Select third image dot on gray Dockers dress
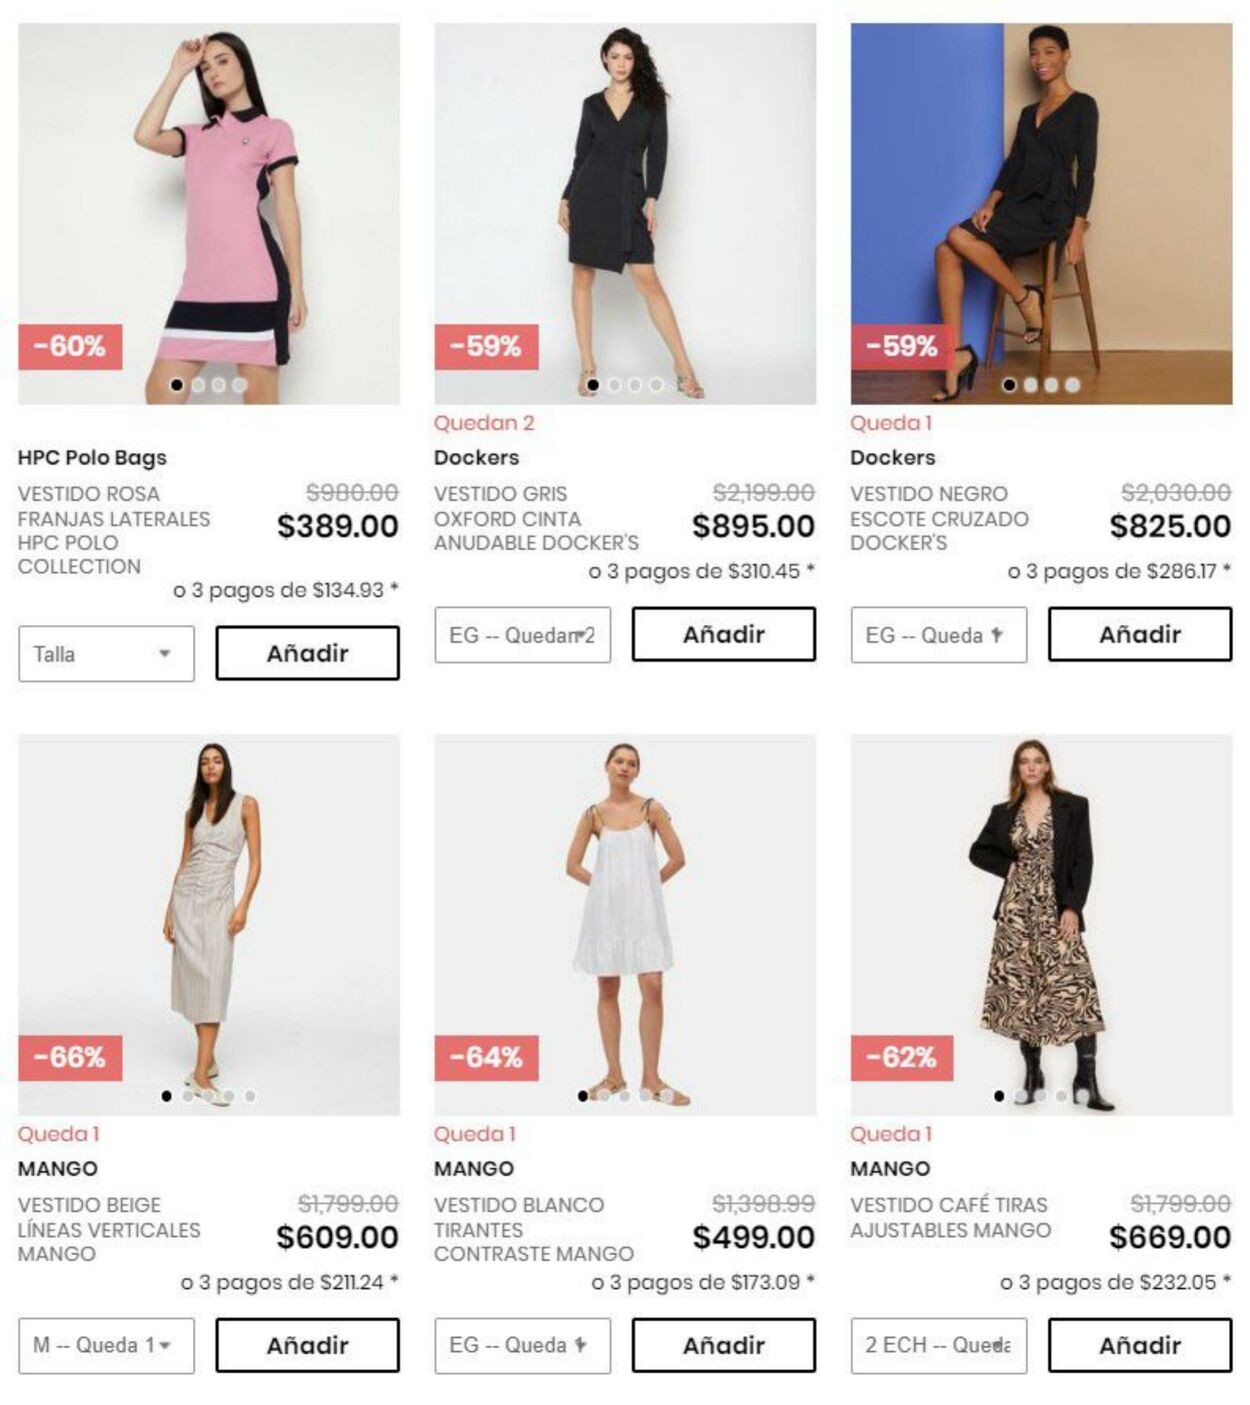Viewport: 1250px width, 1405px height. click(635, 385)
